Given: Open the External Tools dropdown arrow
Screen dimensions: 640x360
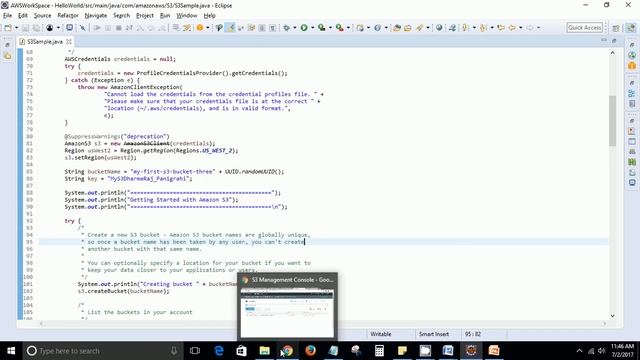Looking at the screenshot, I should pos(348,28).
